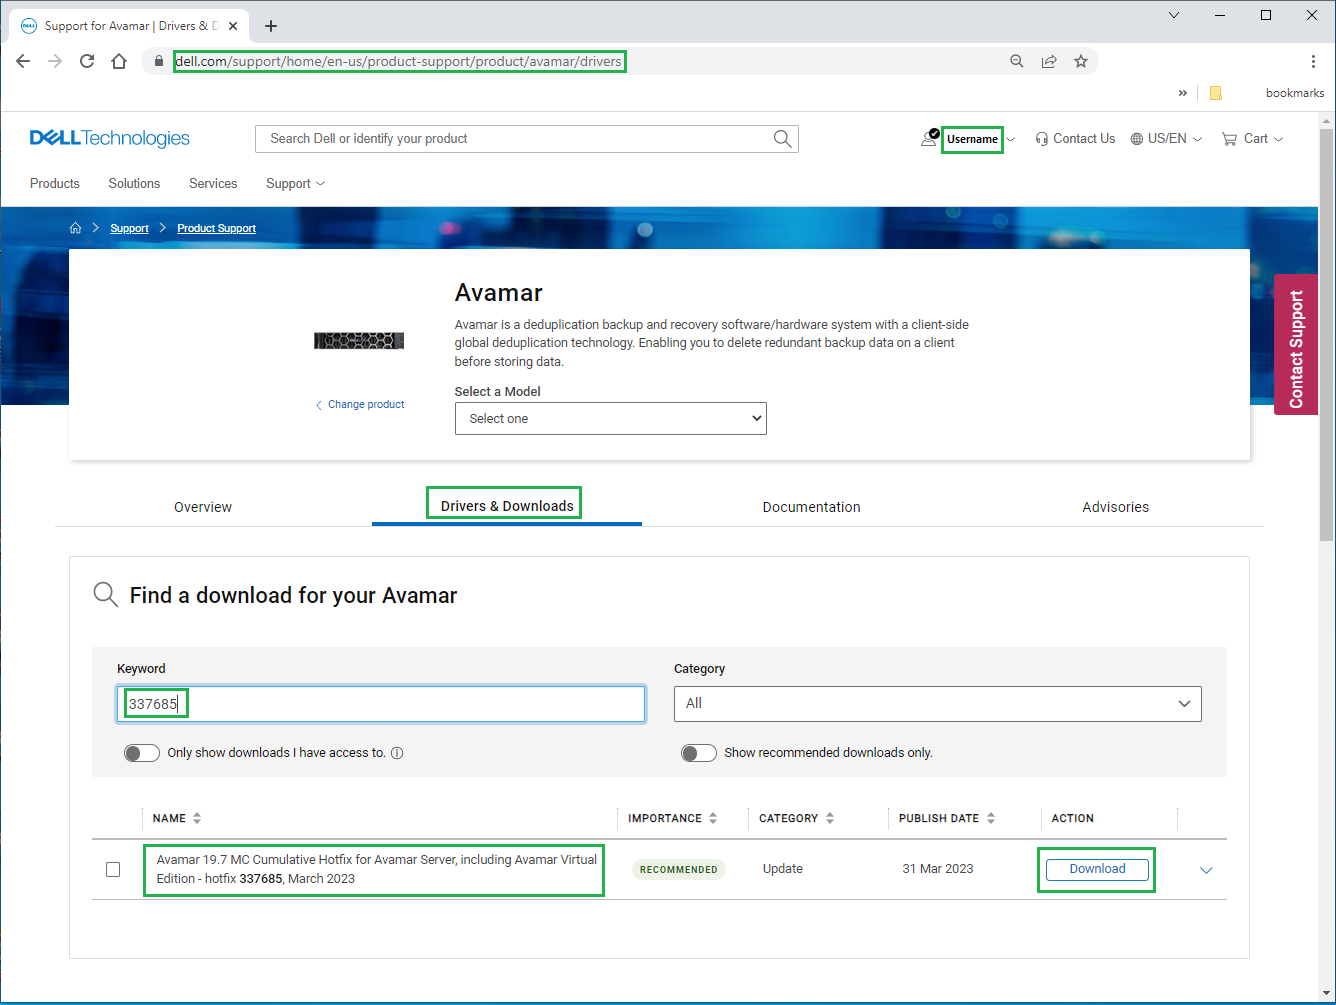
Task: Click inside the Keyword input field
Action: coord(380,703)
